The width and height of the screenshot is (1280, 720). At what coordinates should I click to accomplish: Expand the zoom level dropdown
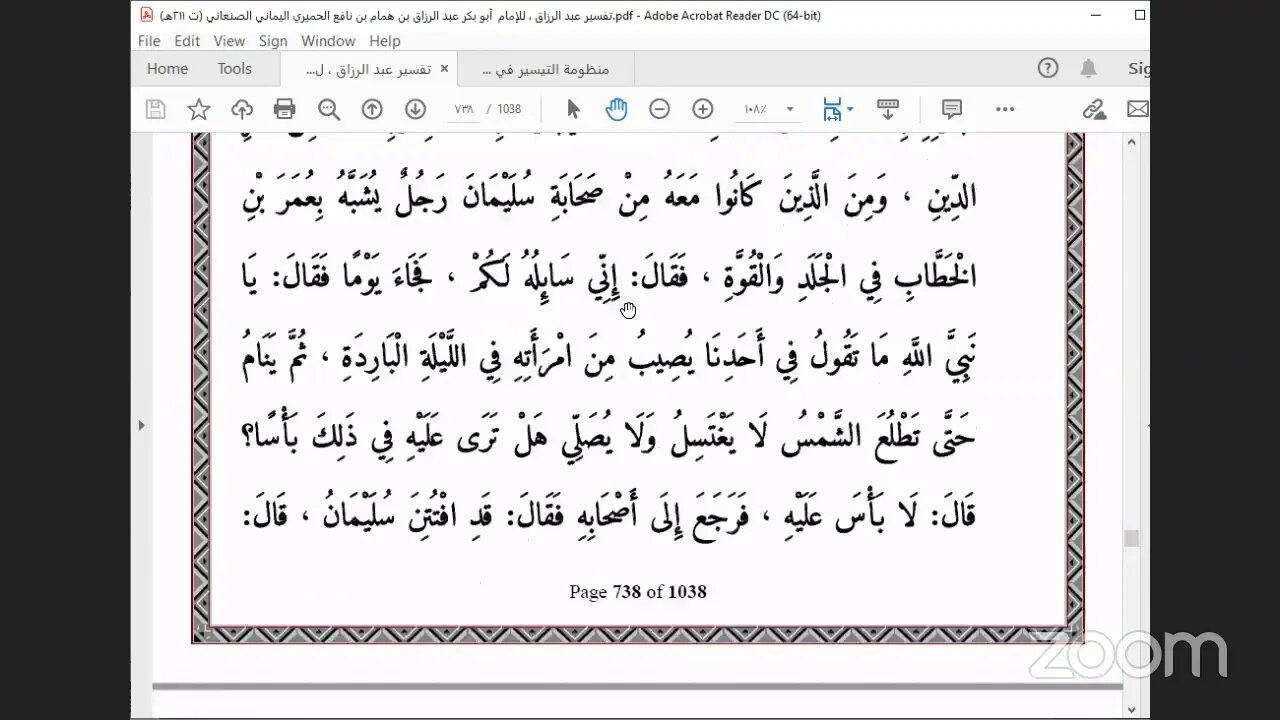coord(790,109)
